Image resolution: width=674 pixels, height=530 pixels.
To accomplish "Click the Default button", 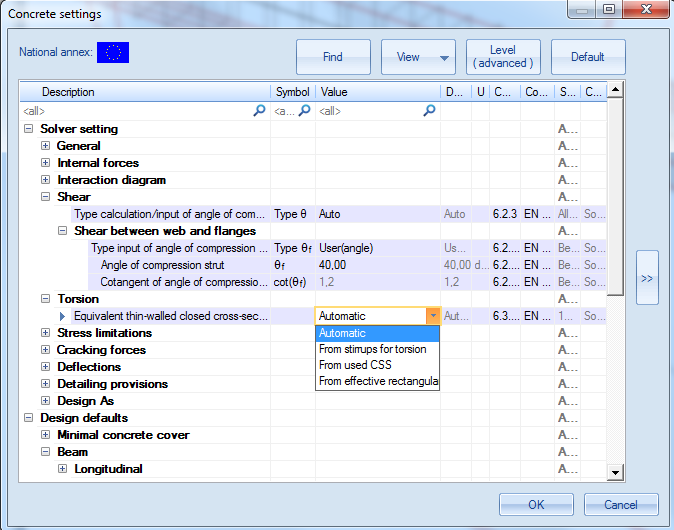I will tap(588, 57).
